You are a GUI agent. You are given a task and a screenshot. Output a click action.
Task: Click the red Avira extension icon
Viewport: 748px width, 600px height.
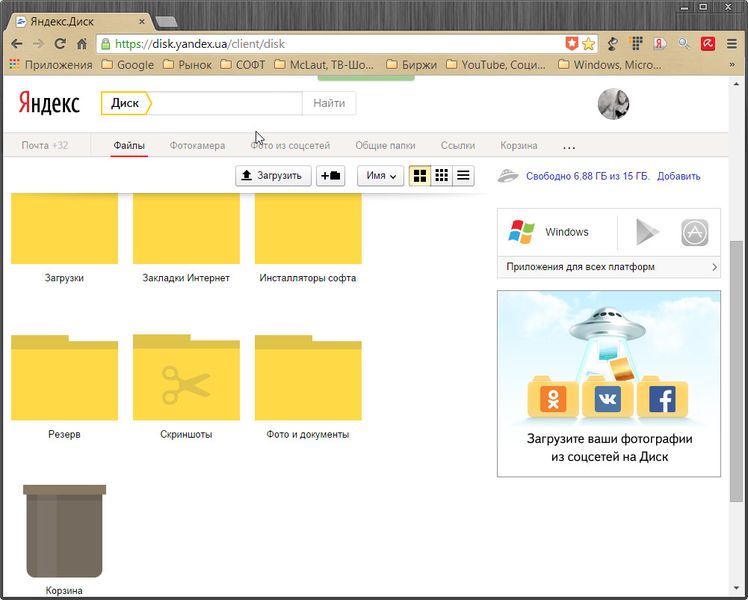point(708,44)
